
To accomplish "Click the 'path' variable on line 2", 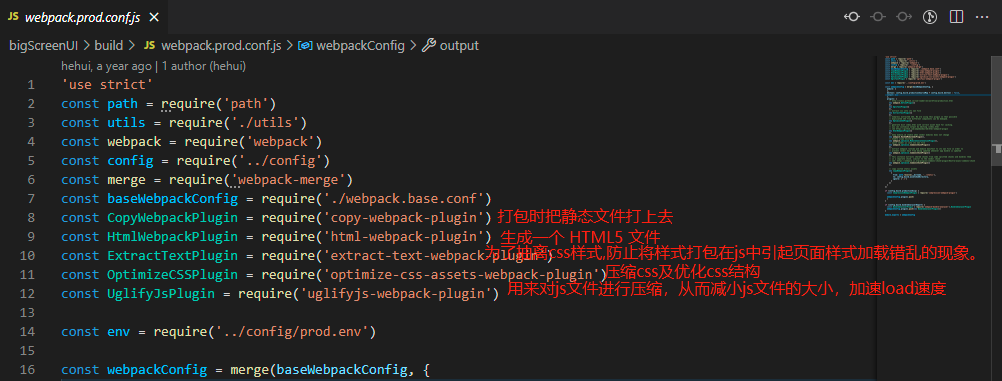I will 123,104.
